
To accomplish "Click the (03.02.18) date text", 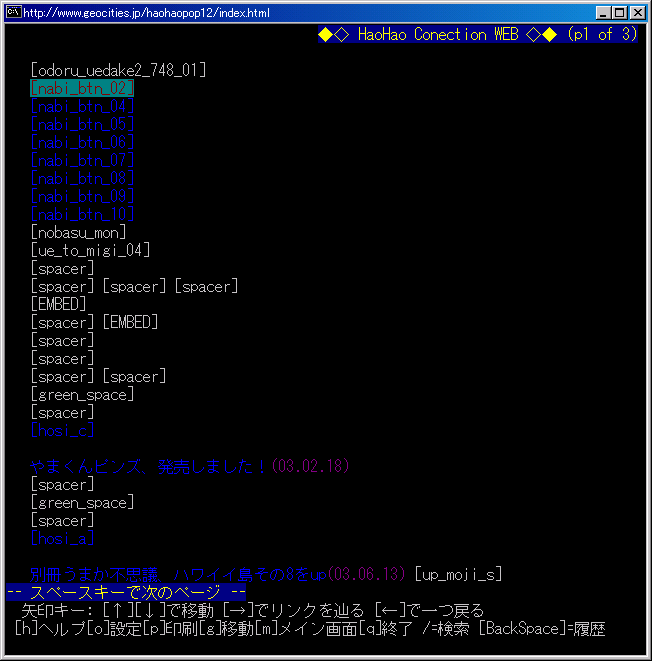I will (x=311, y=466).
